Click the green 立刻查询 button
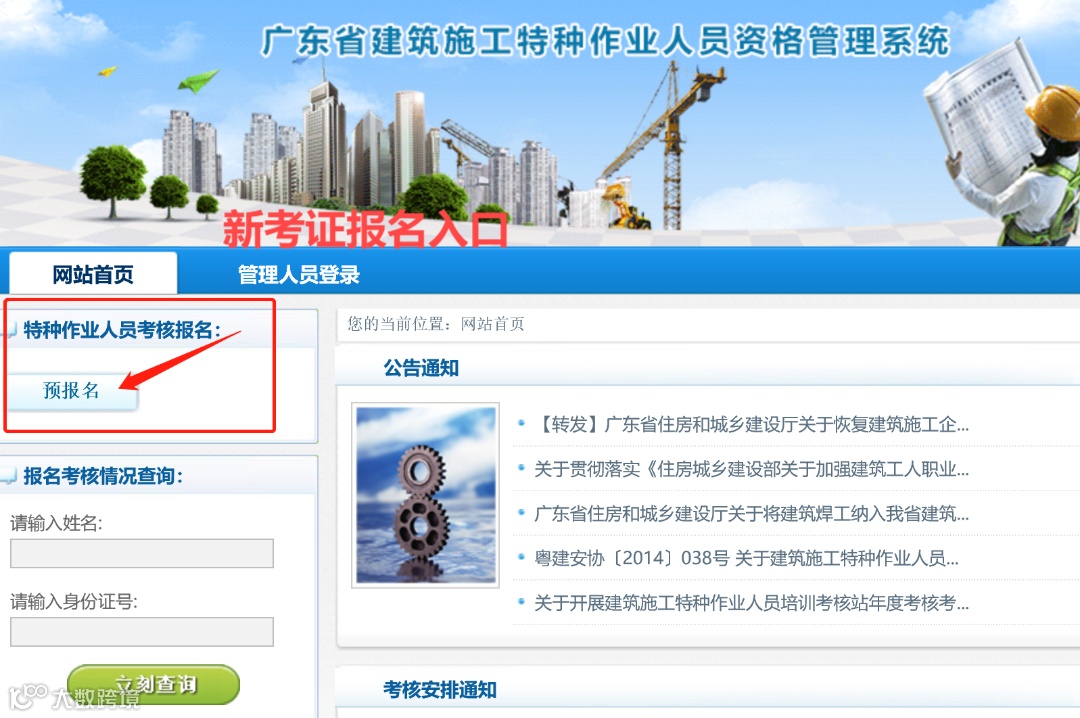Screen dimensions: 1080x718 [x=154, y=684]
